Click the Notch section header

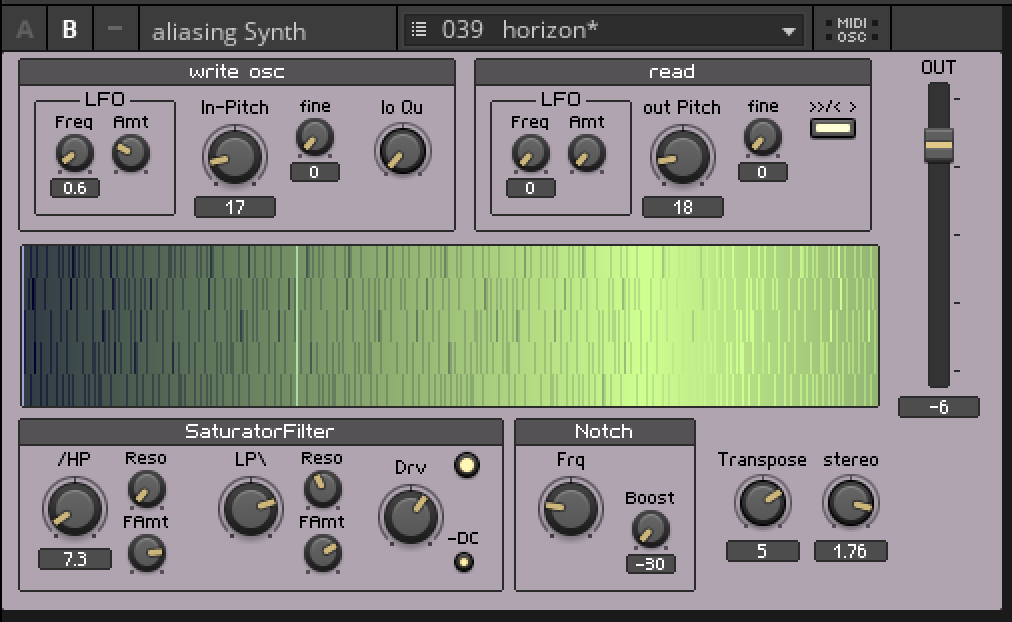coord(605,432)
